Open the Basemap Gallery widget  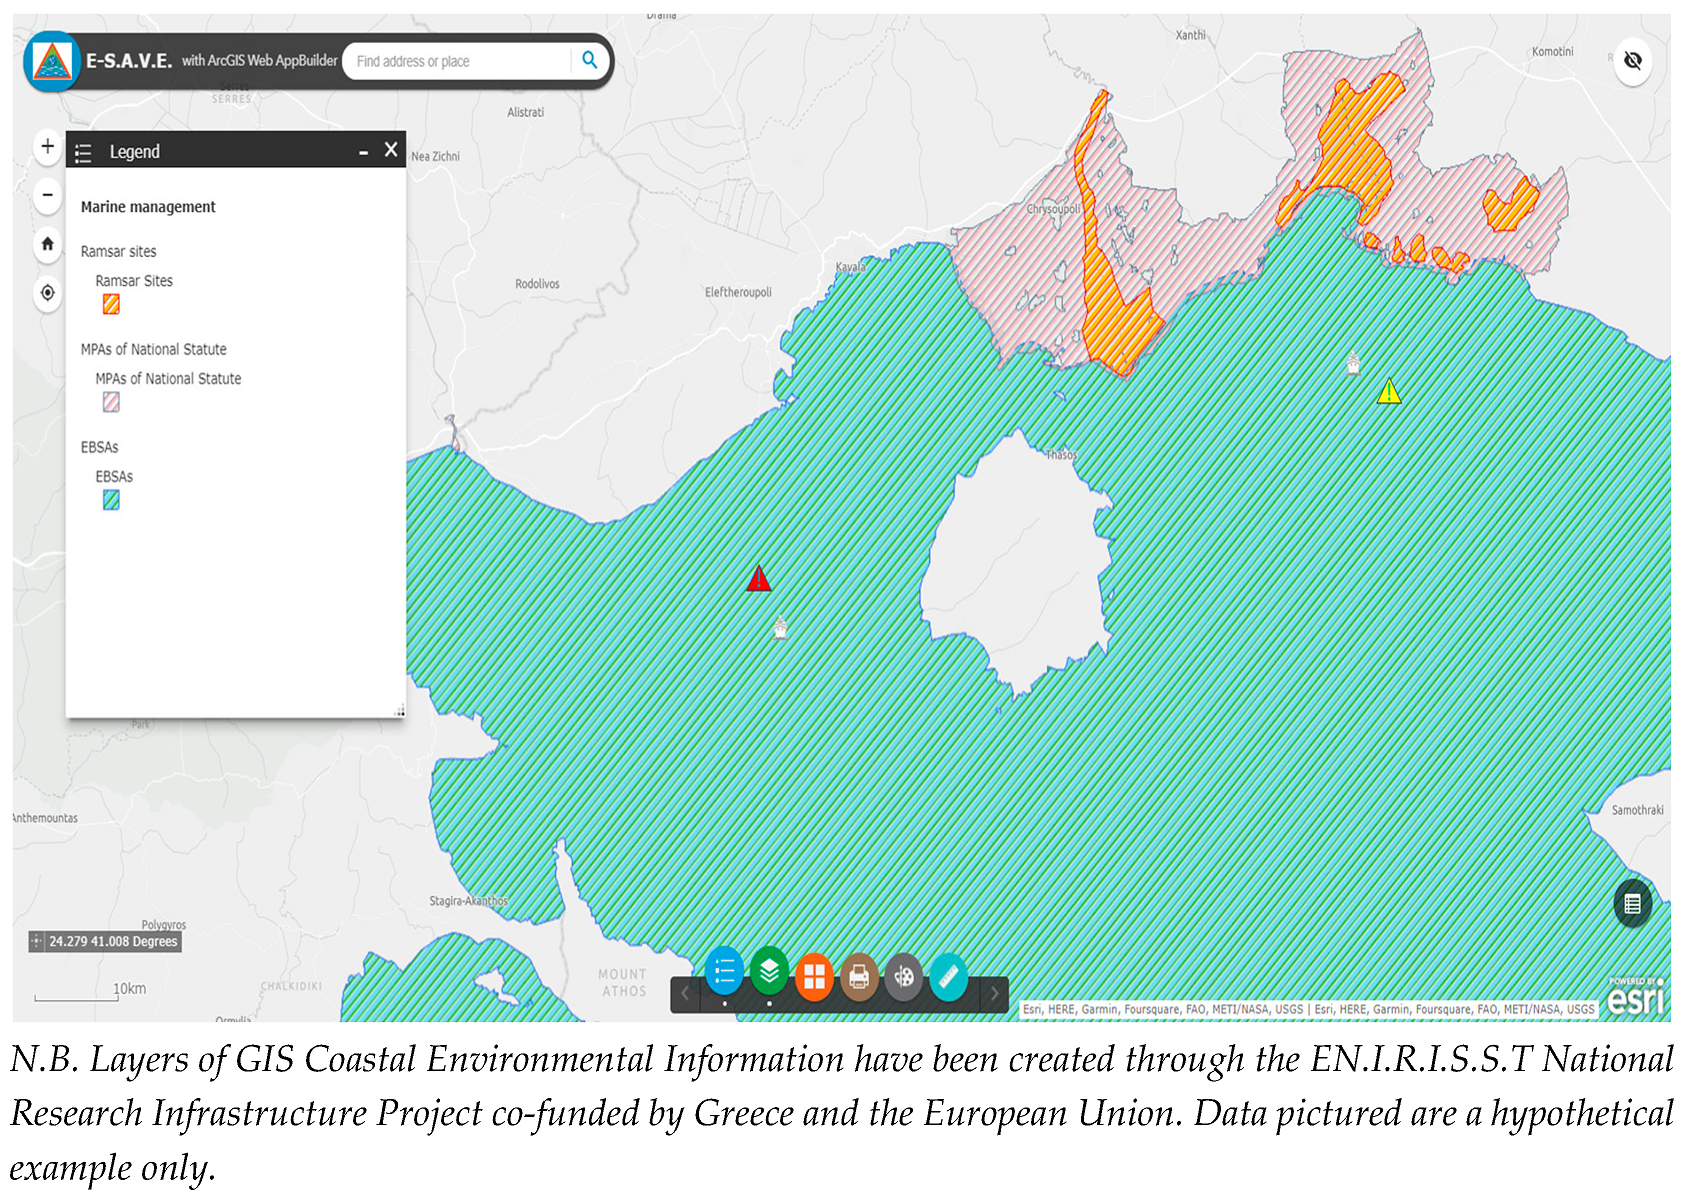[814, 975]
